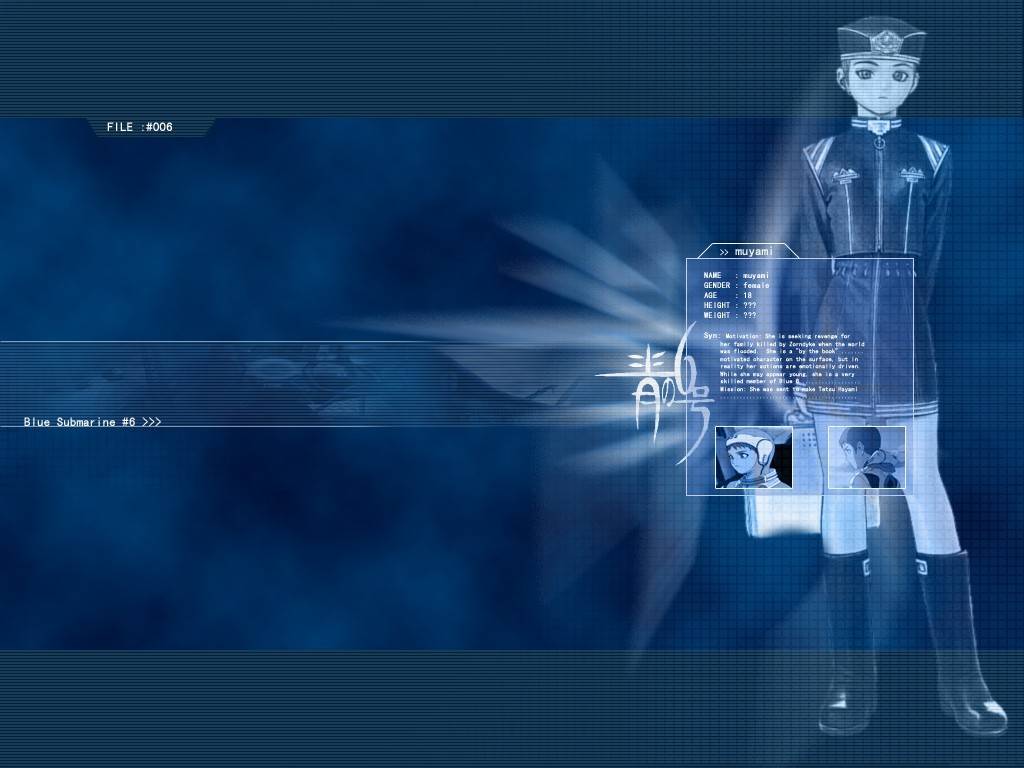Viewport: 1024px width, 768px height.
Task: Select the FILE :#006 tab label
Action: (140, 127)
